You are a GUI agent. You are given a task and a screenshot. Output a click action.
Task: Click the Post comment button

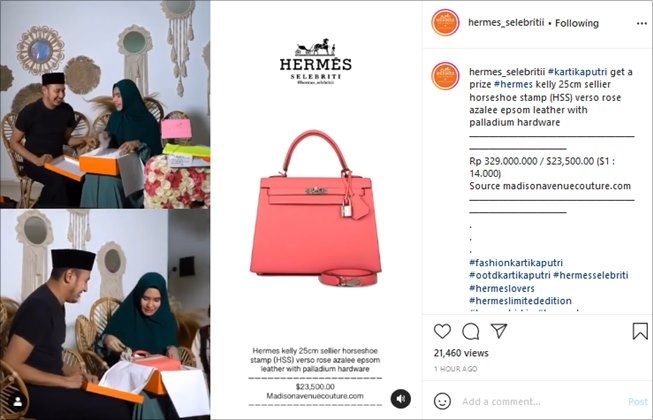pyautogui.click(x=638, y=402)
